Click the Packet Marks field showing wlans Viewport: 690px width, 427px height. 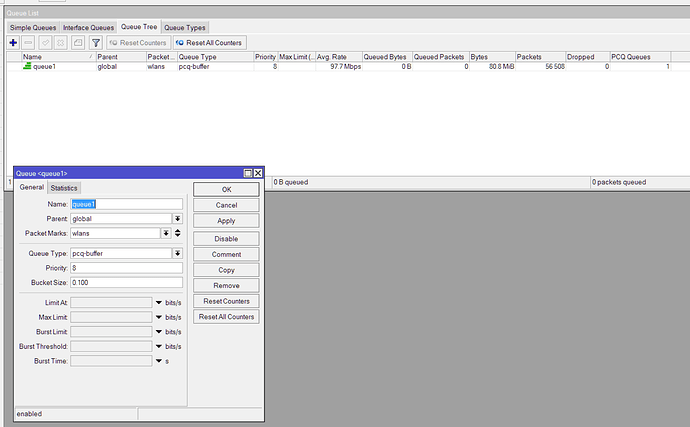[115, 233]
